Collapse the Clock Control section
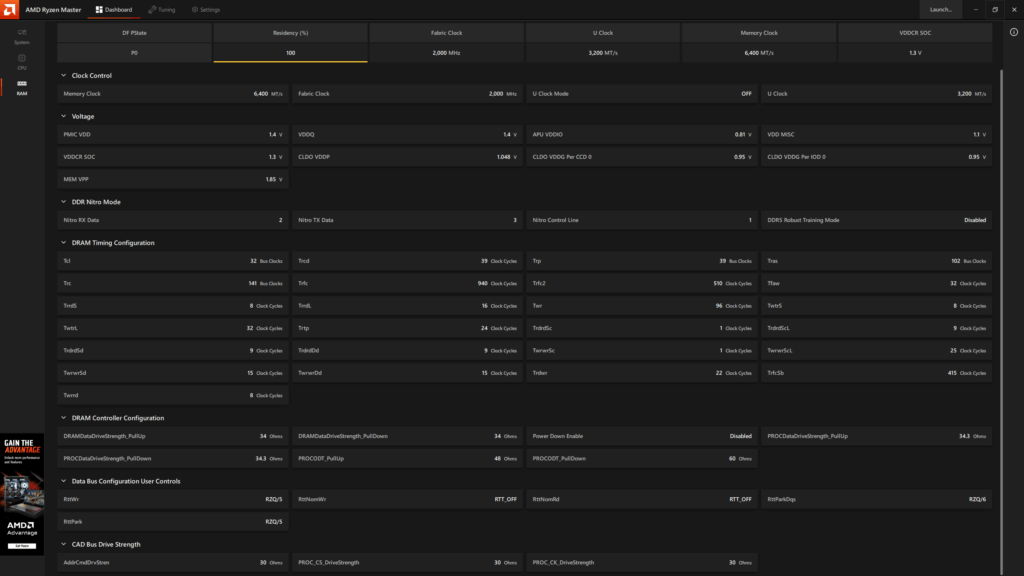The width and height of the screenshot is (1024, 576). coord(63,76)
